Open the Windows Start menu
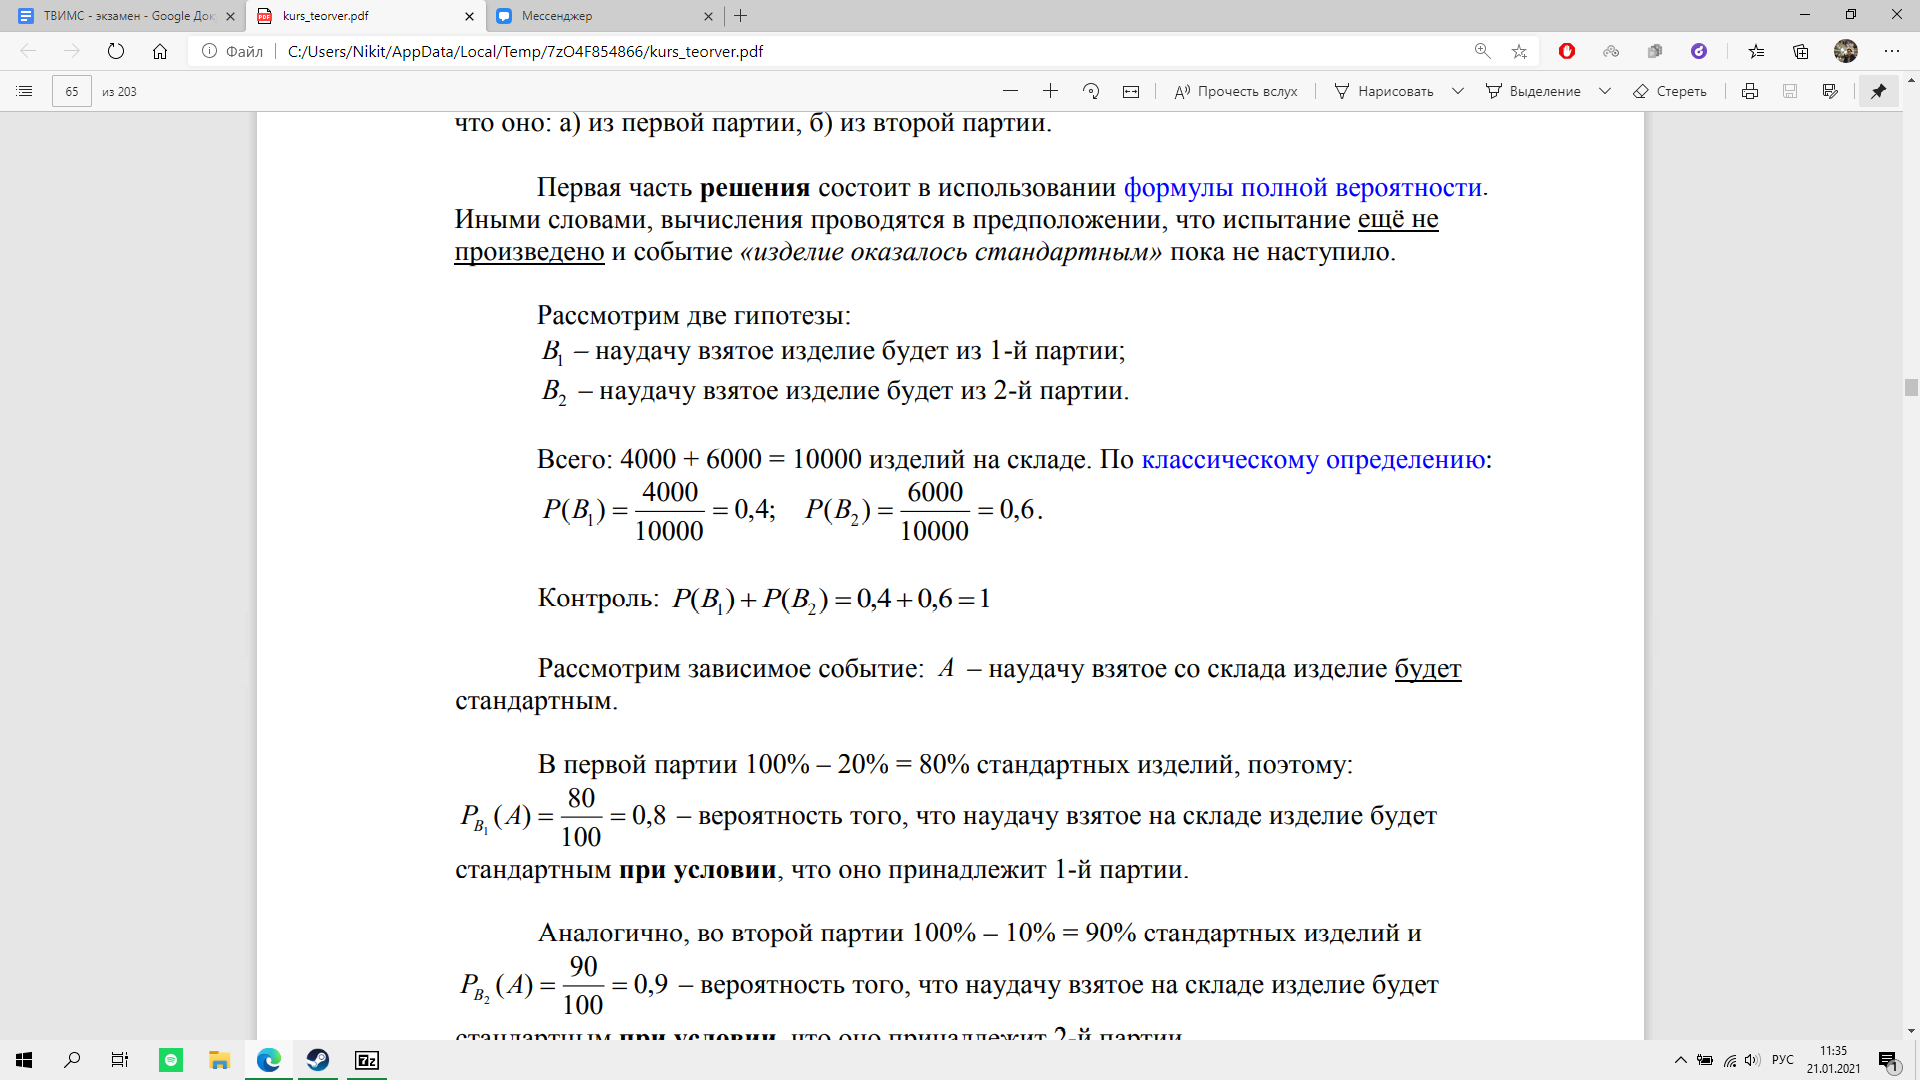The height and width of the screenshot is (1080, 1920). pos(24,1060)
